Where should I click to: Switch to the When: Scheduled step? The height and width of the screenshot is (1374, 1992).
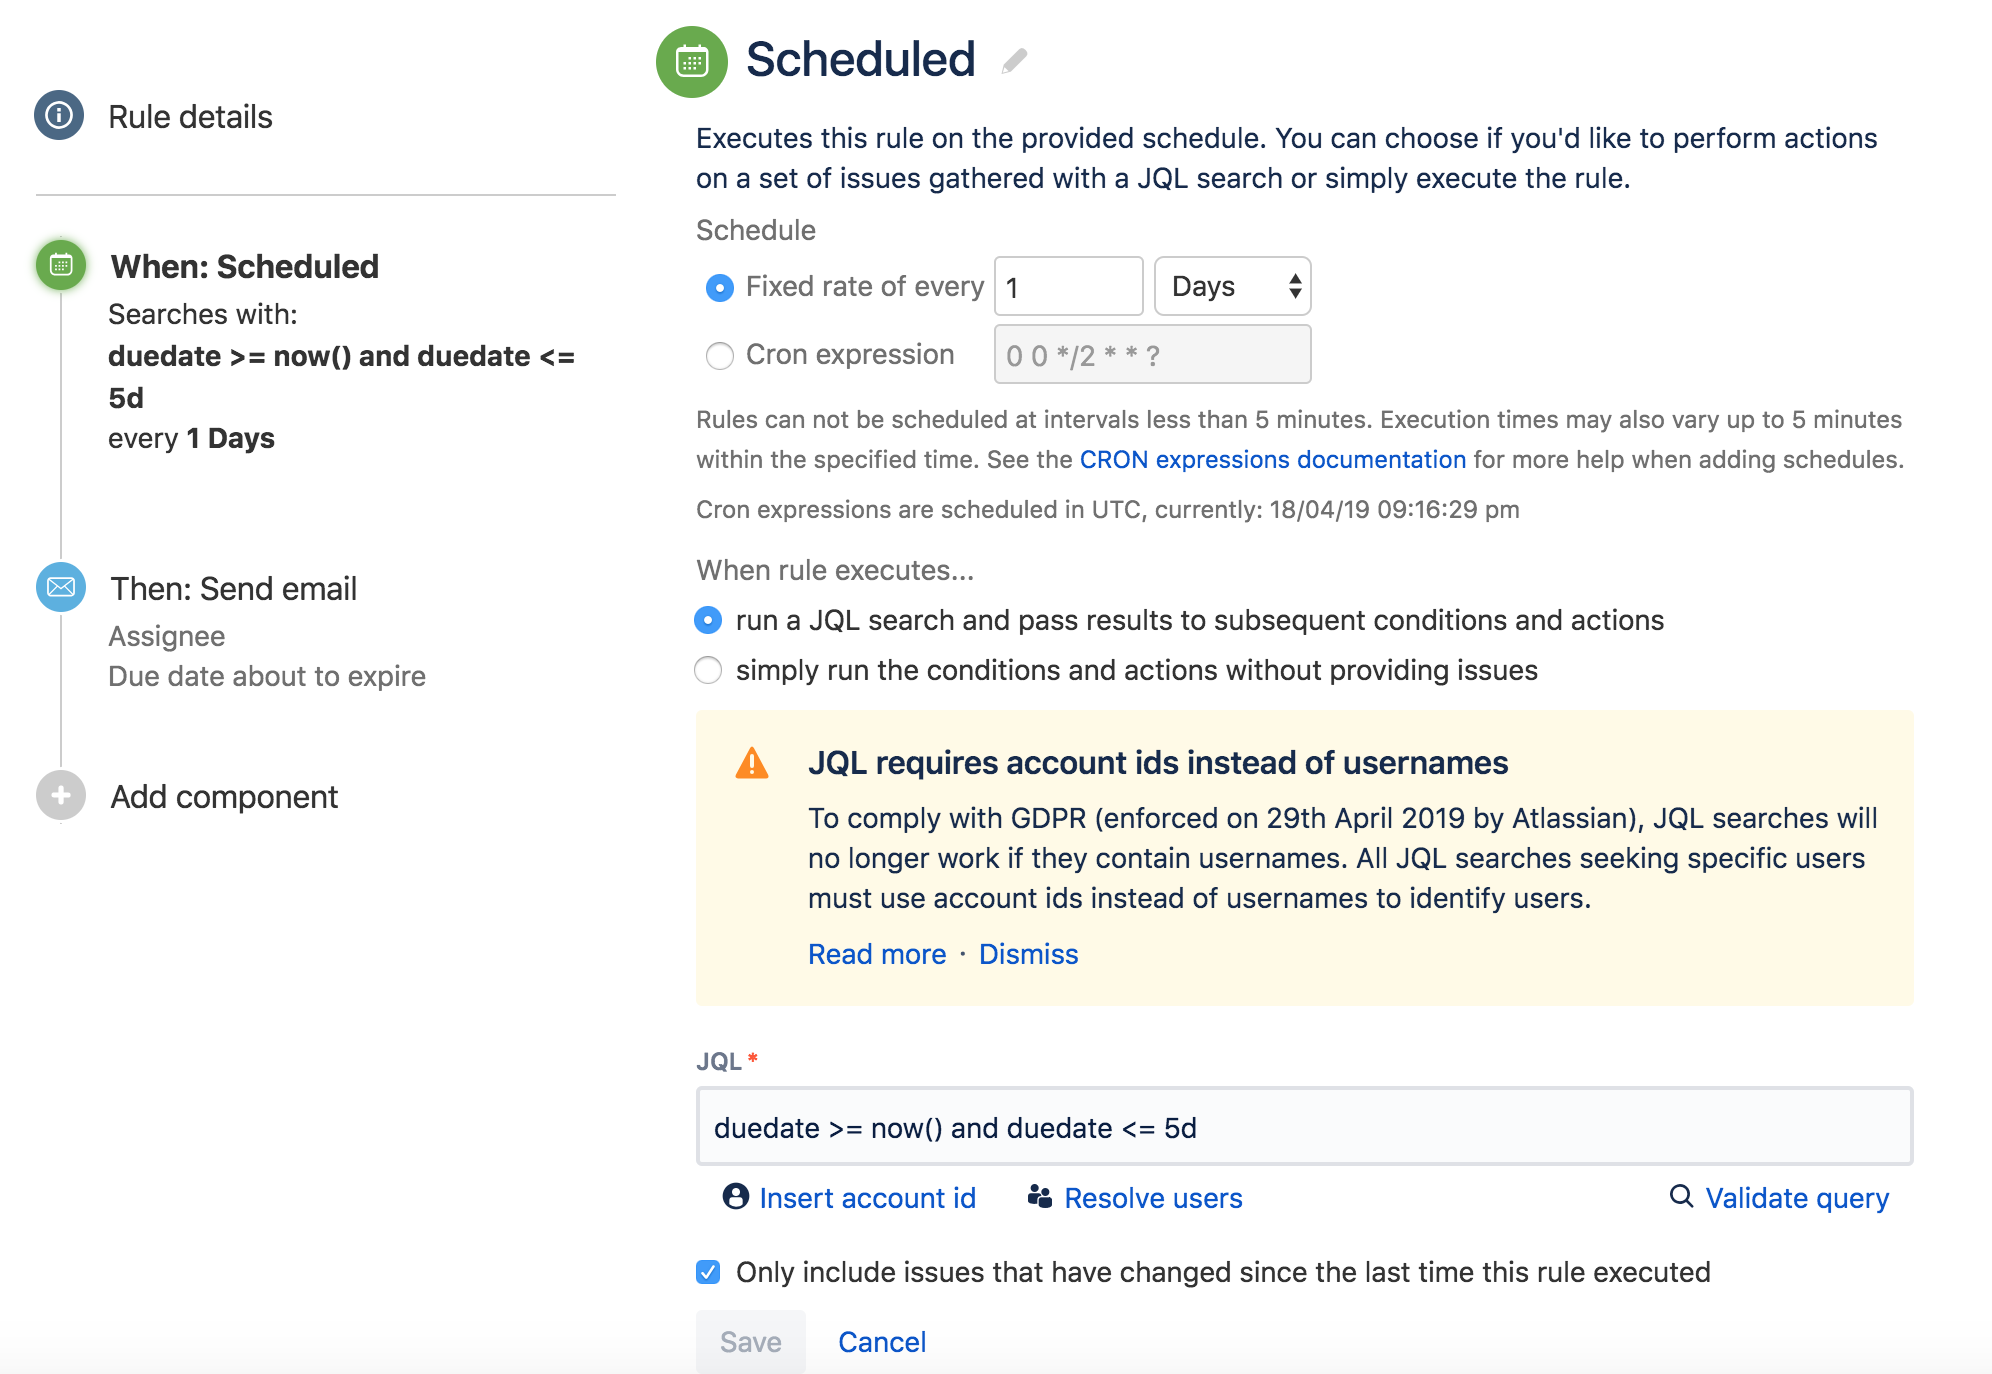point(244,266)
